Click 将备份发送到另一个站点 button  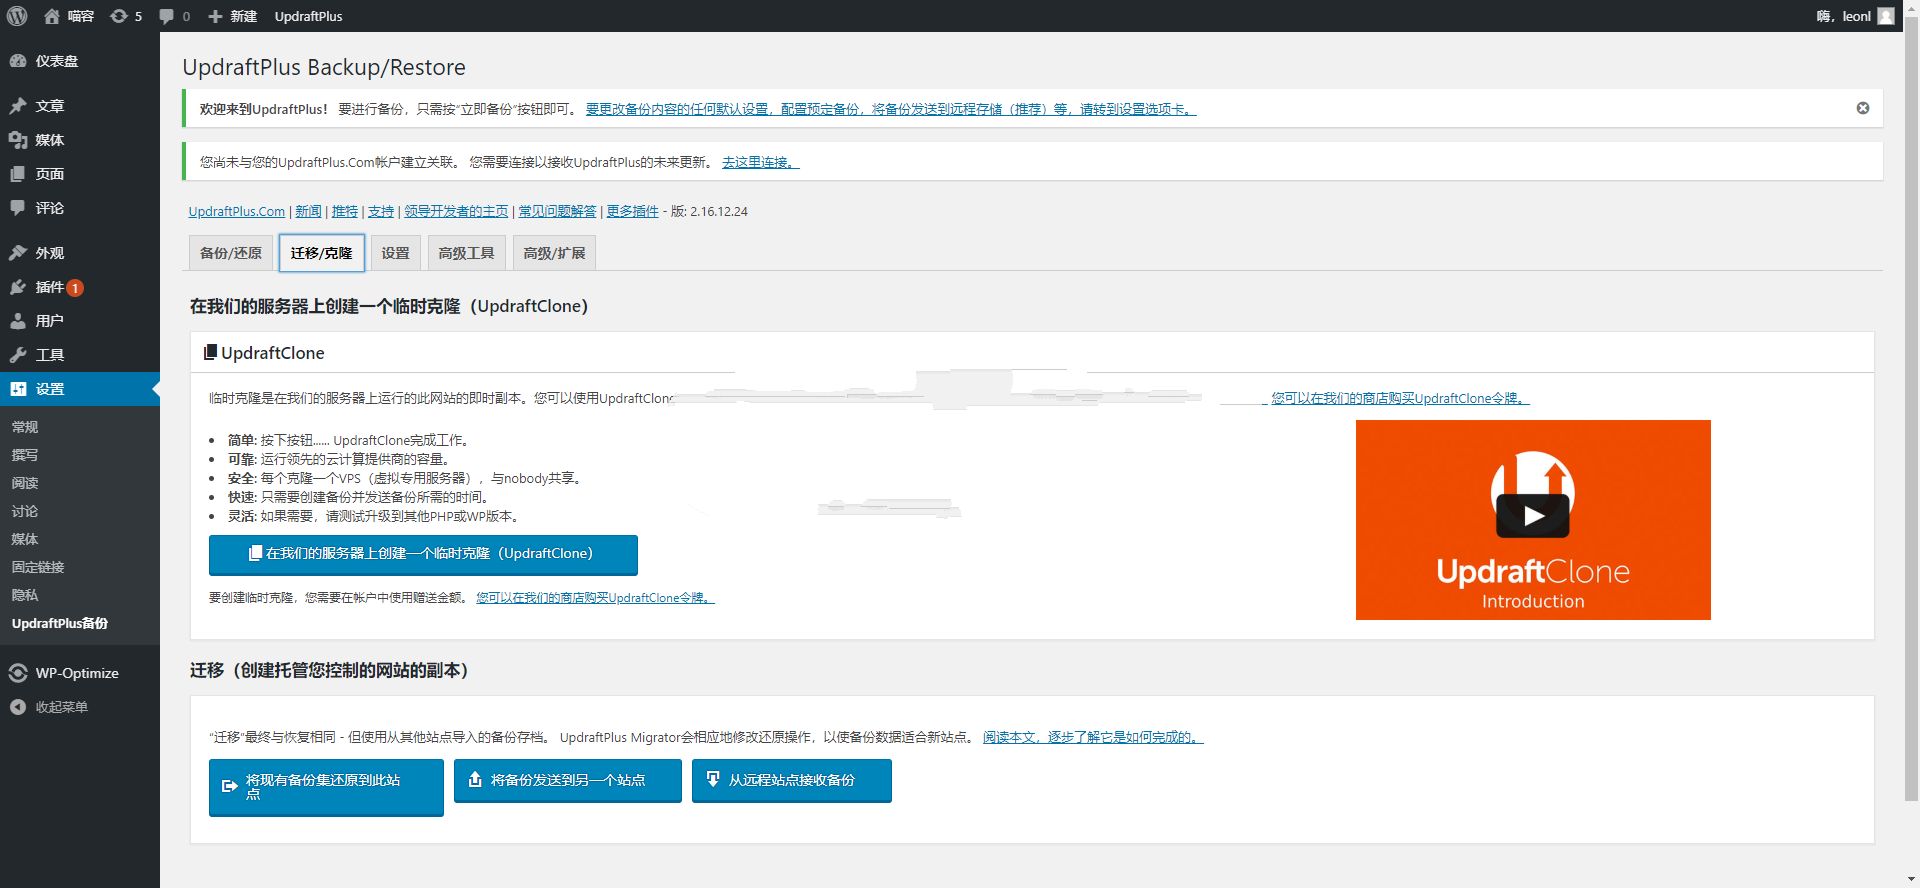point(567,780)
